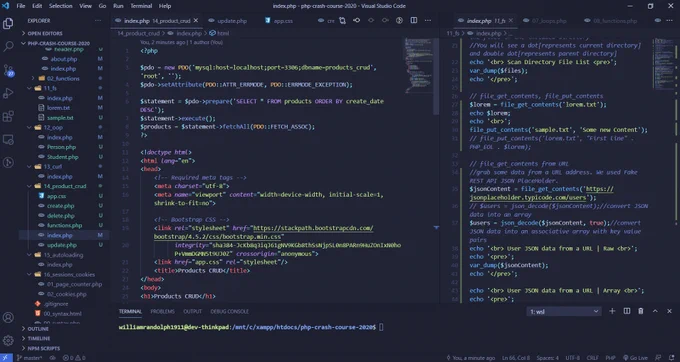Open .gitignore in the explorer
680x362 pixels.
click(x=56, y=304)
